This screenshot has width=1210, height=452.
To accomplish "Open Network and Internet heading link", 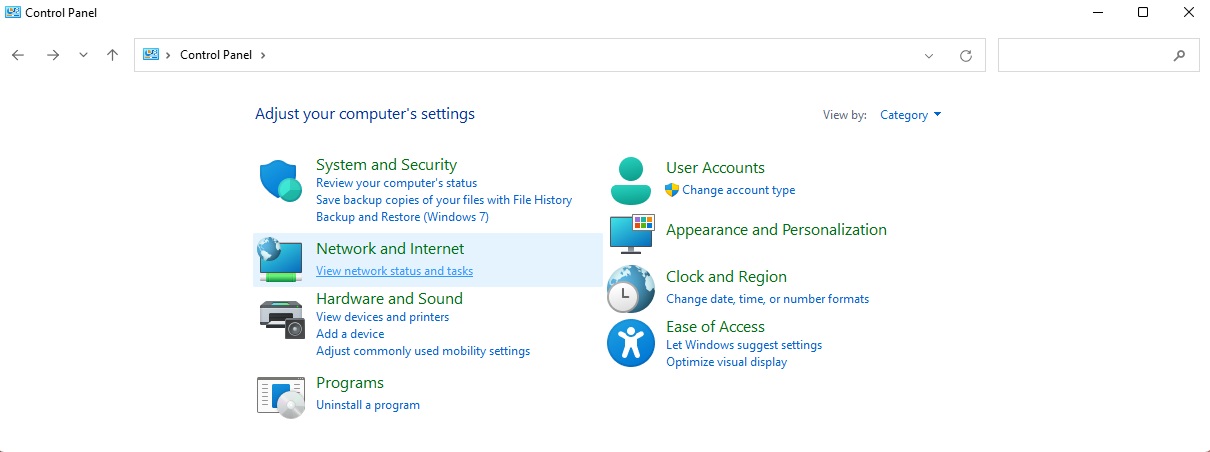I will coord(390,249).
